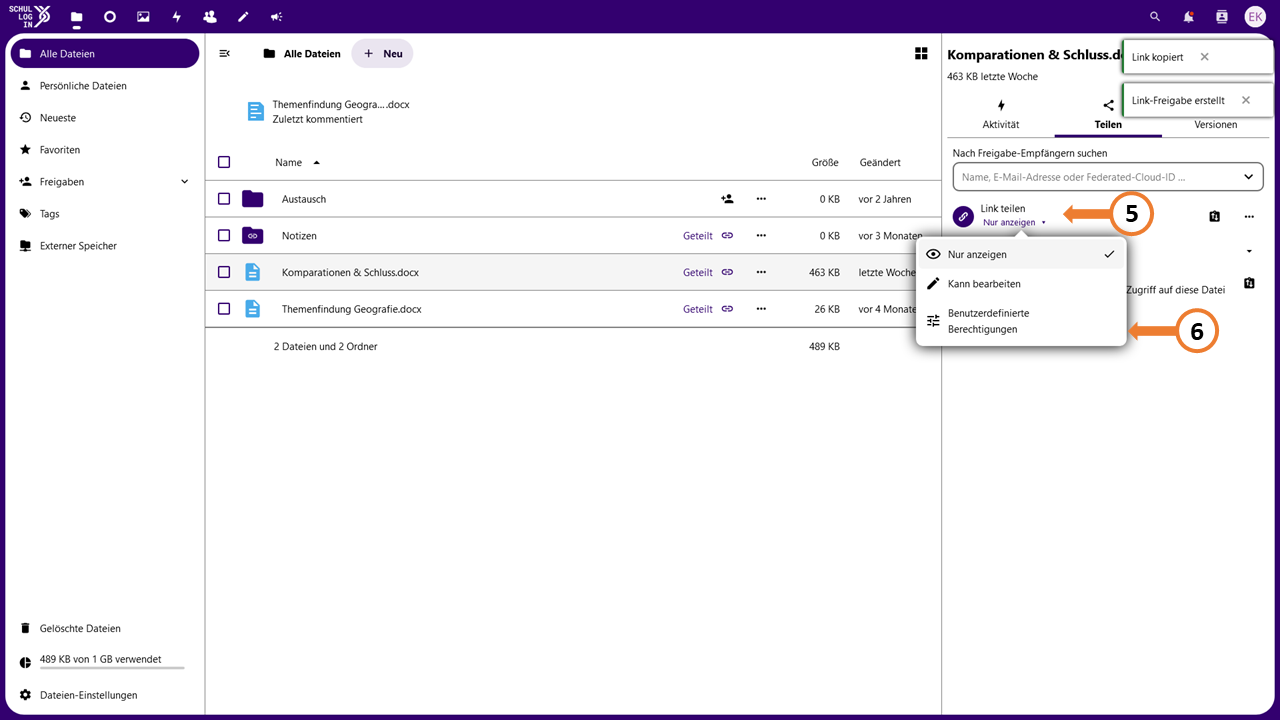1280x720 pixels.
Task: Open the Nur anzeigen permission dropdown
Action: coord(1014,222)
